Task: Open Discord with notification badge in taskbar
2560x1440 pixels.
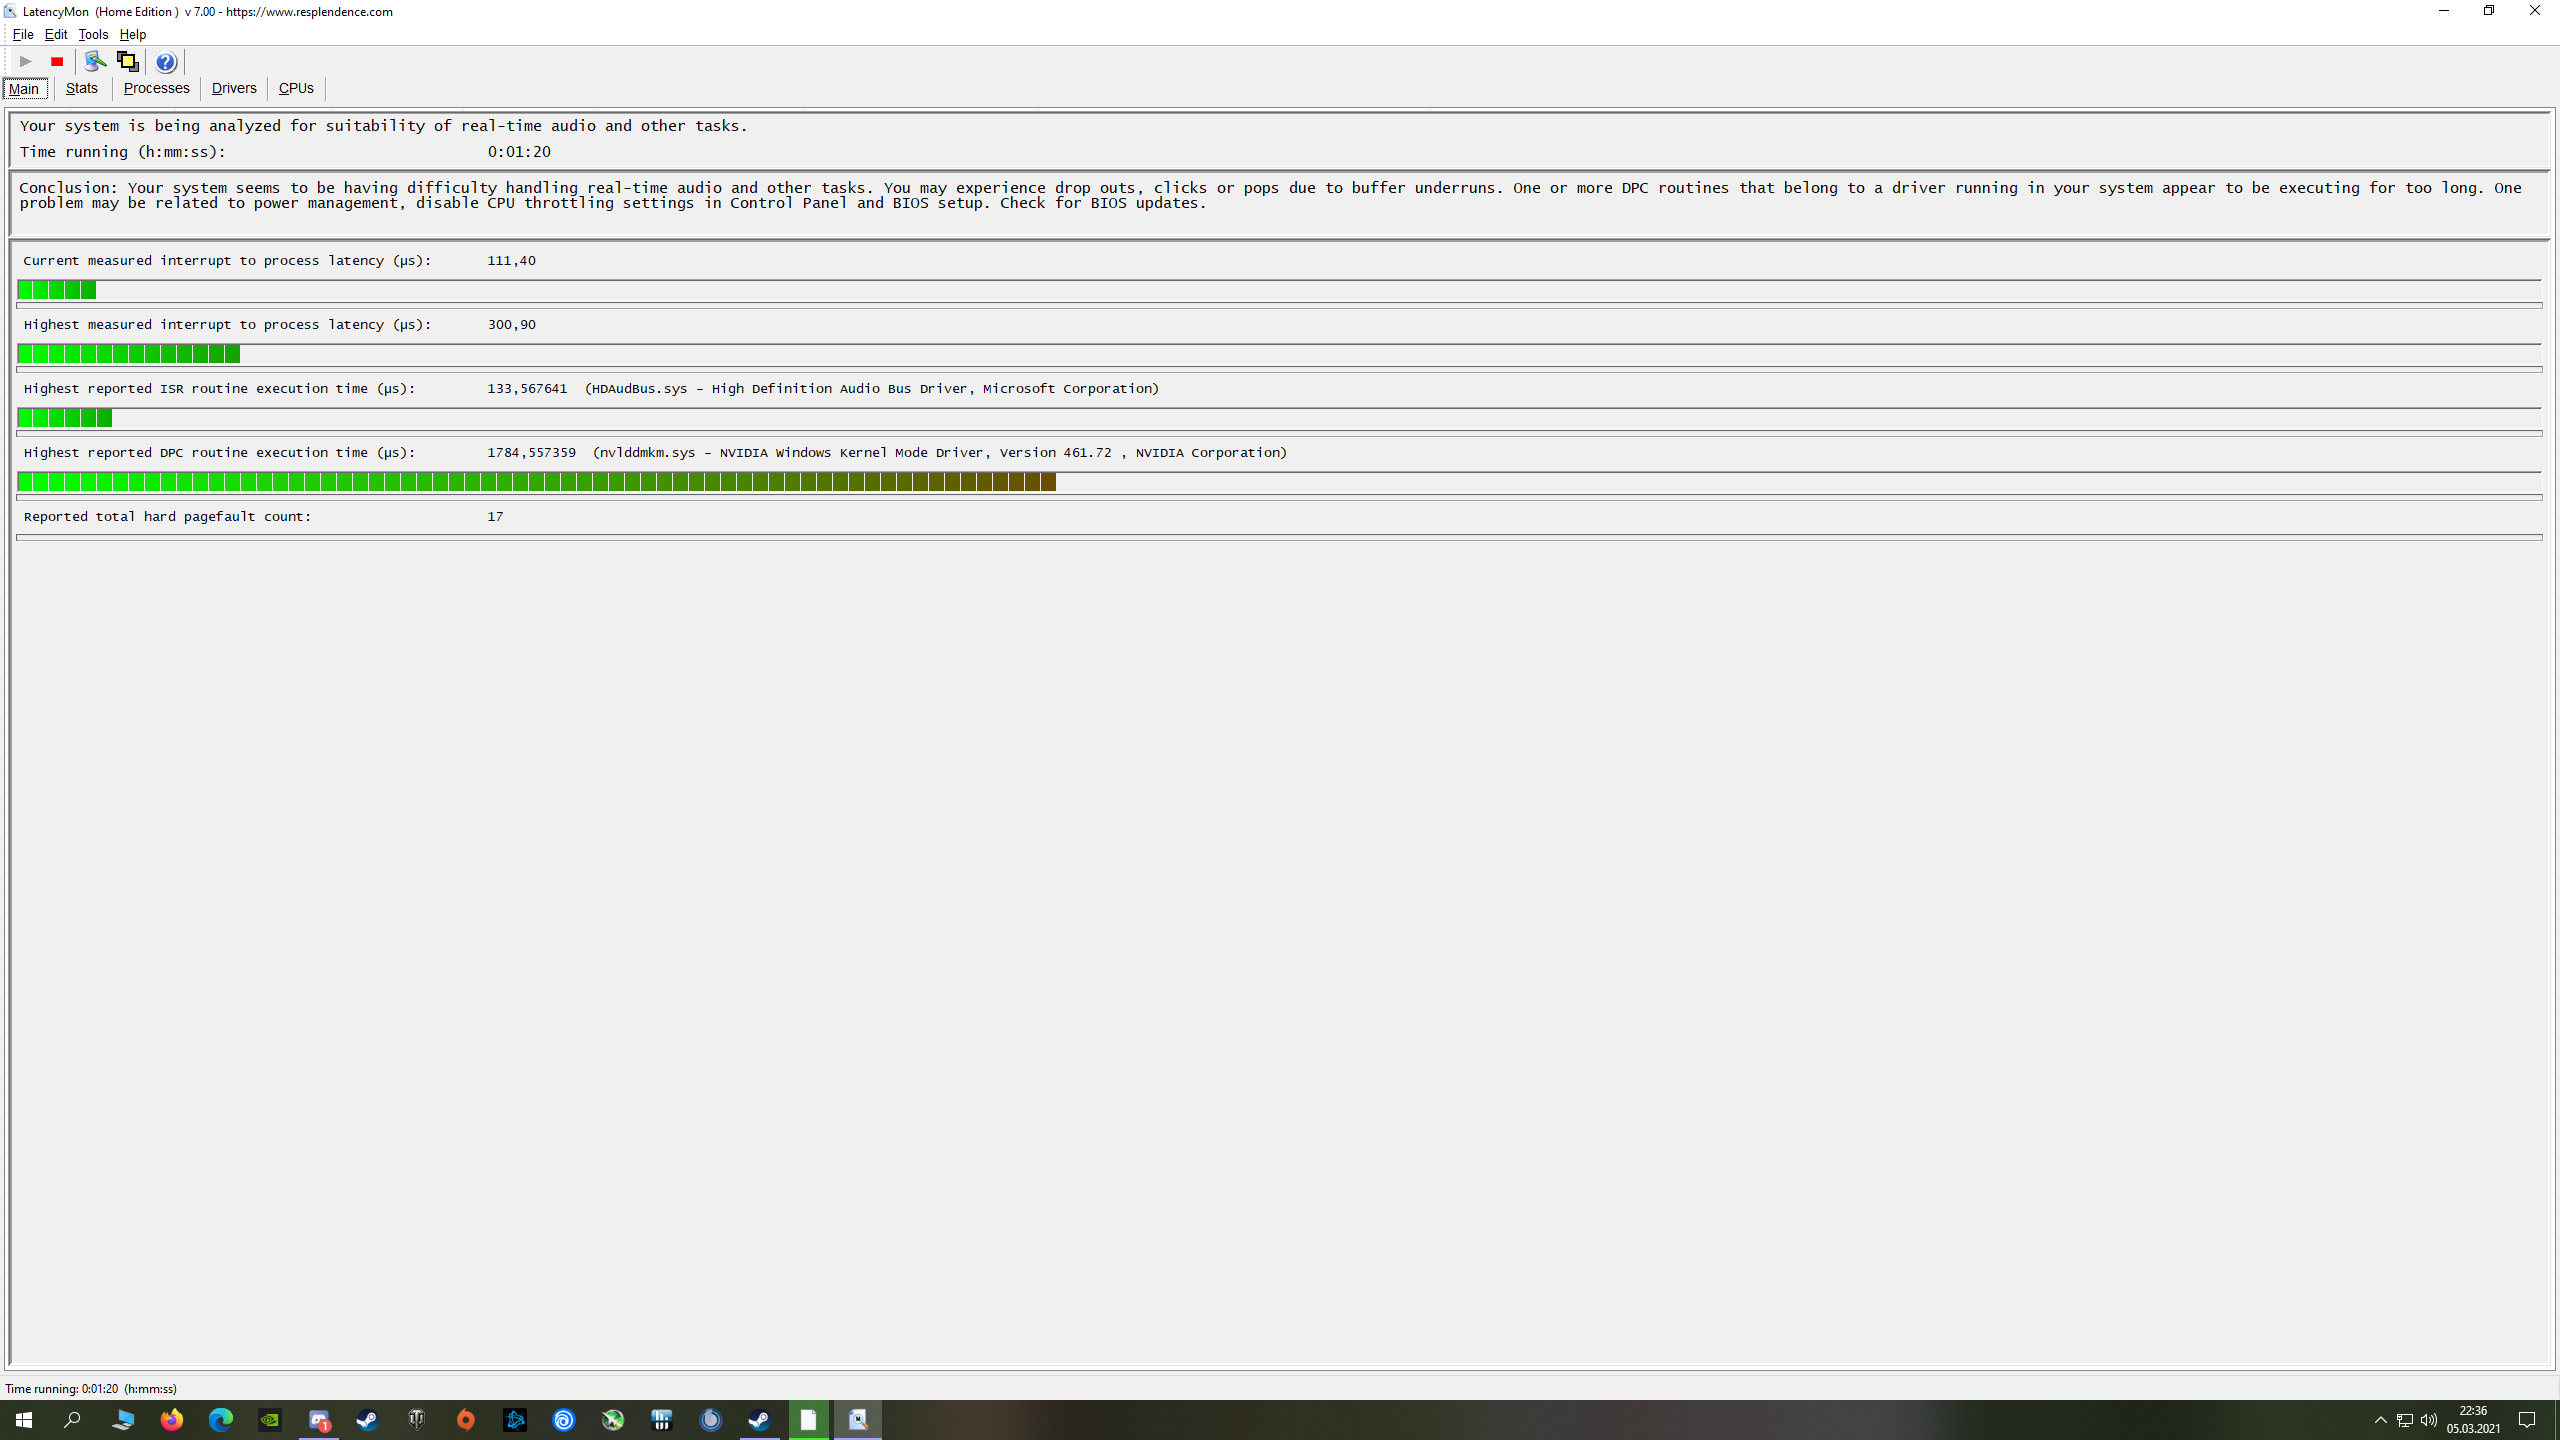Action: tap(319, 1420)
